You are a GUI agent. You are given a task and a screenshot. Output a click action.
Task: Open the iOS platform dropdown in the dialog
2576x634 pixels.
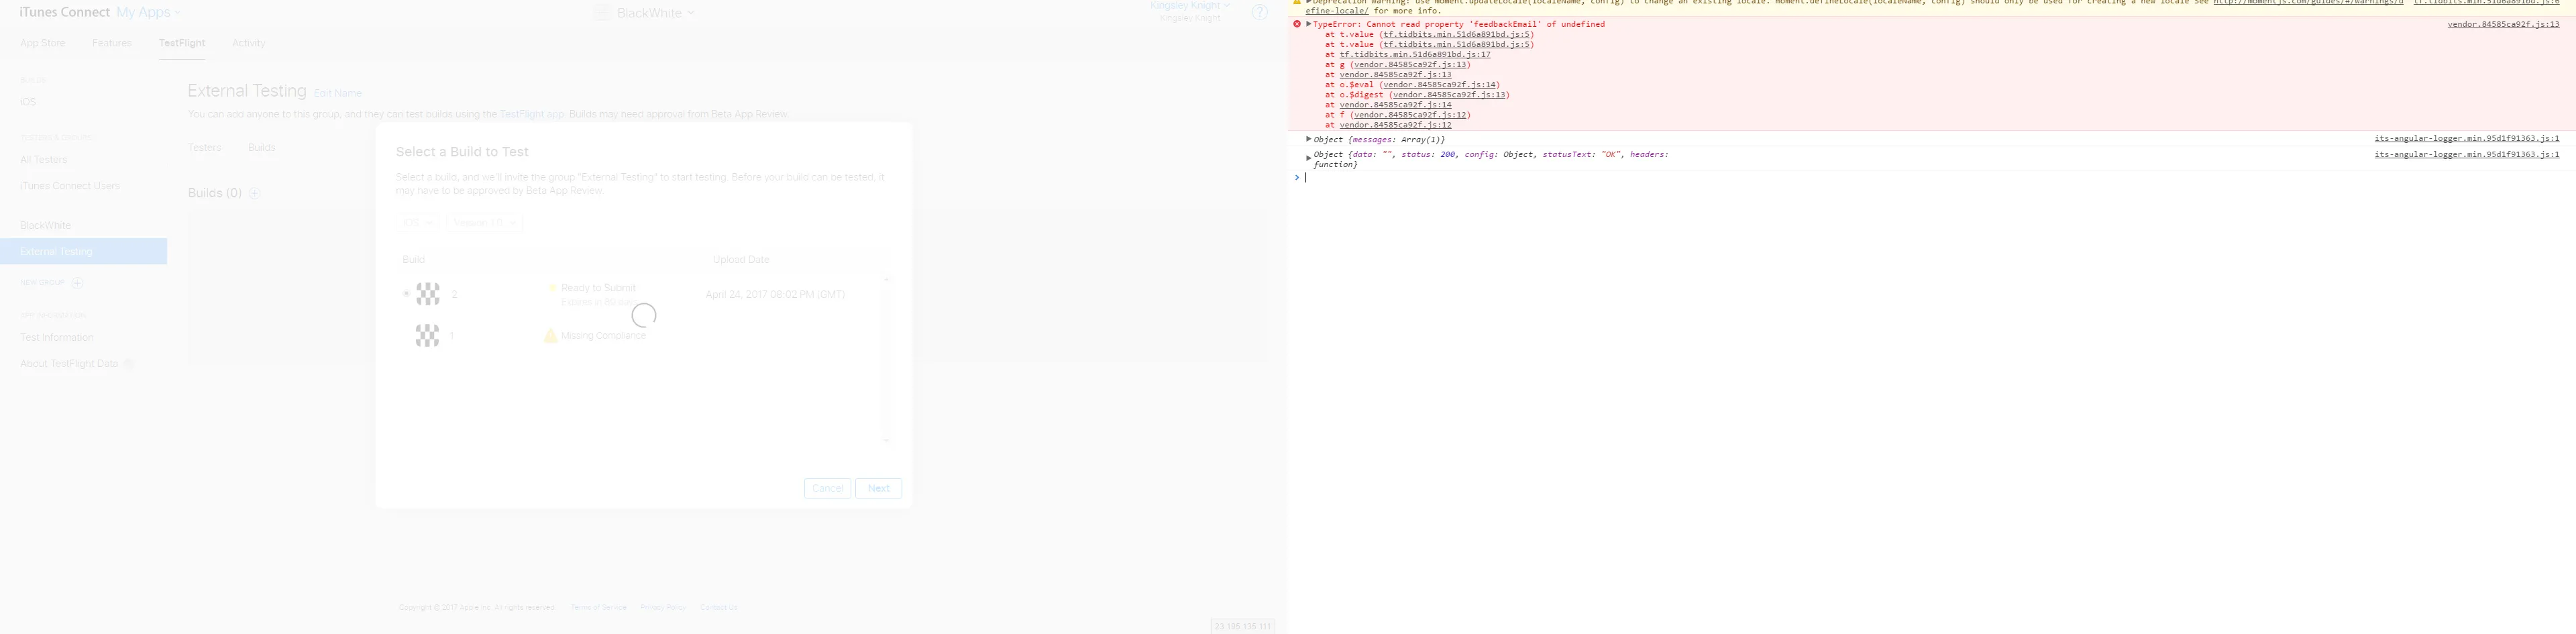(x=417, y=222)
